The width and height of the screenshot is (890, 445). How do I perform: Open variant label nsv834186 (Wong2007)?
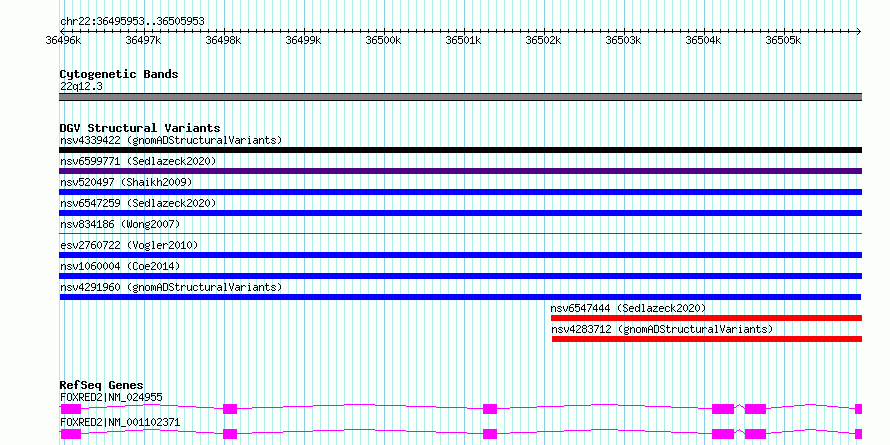pyautogui.click(x=120, y=224)
